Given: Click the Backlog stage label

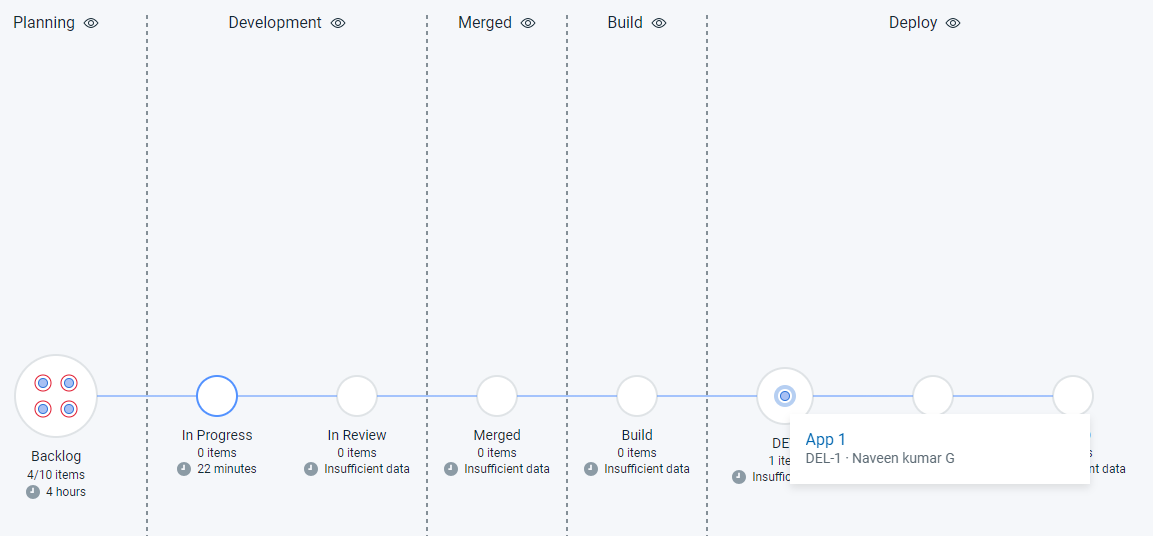Looking at the screenshot, I should (x=56, y=456).
